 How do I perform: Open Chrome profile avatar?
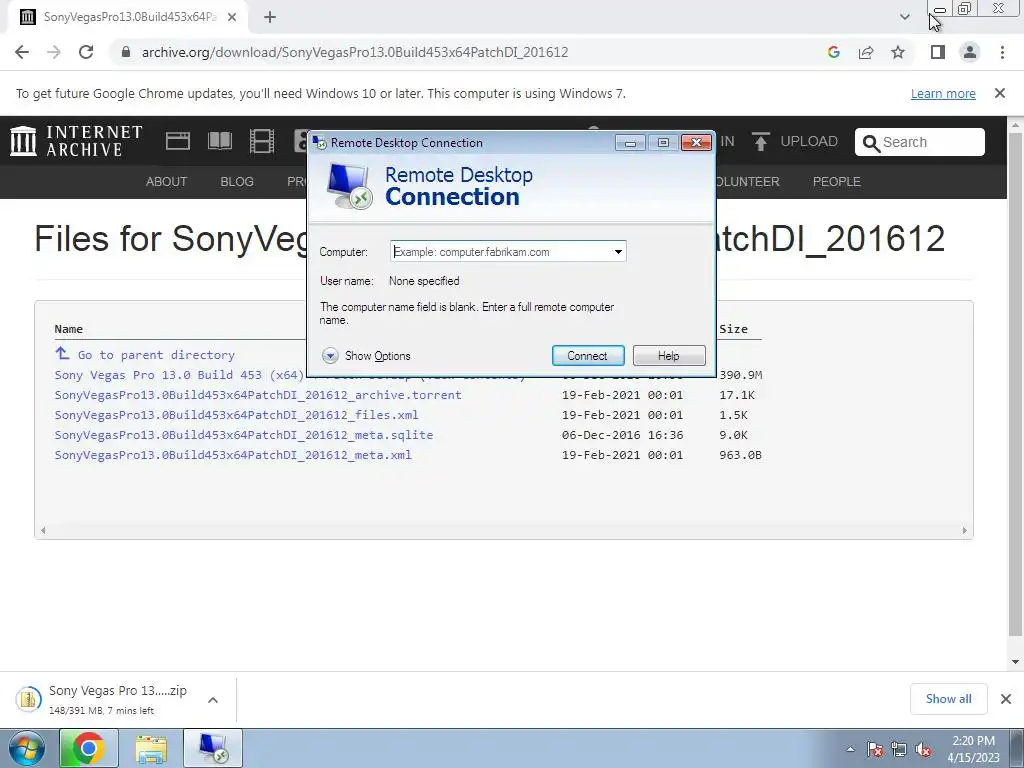[x=970, y=52]
